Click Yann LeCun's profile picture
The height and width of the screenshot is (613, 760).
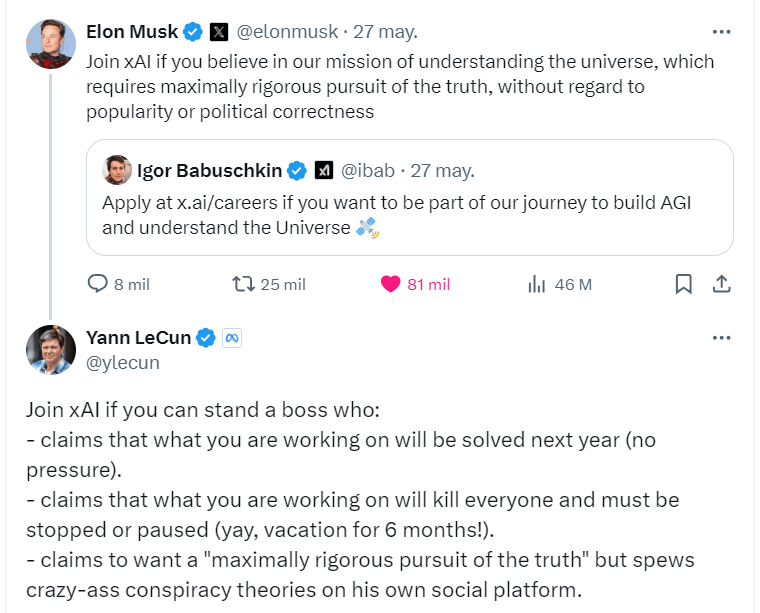click(51, 350)
